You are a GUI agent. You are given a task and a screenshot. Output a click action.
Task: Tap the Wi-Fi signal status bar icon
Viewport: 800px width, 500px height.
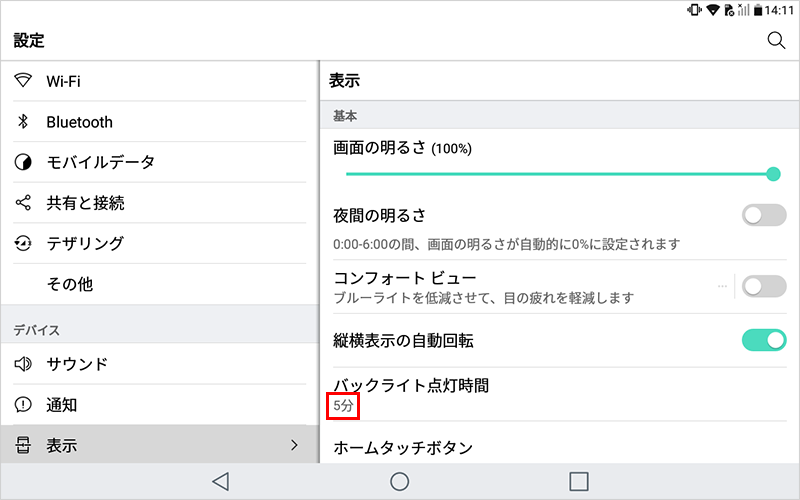pos(713,10)
